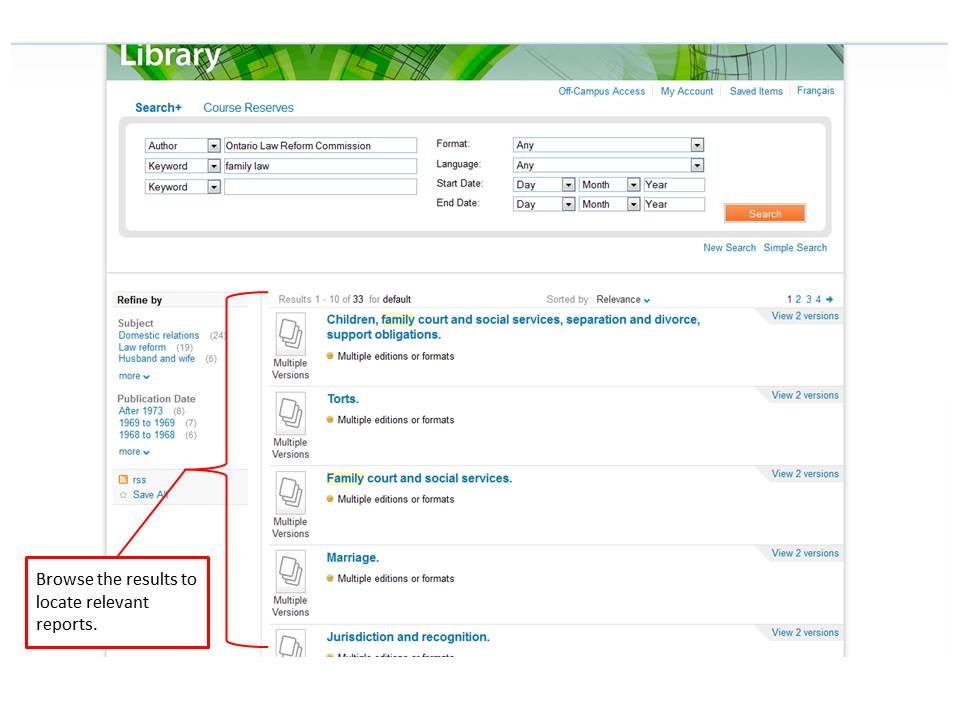960x720 pixels.
Task: View 2 versions of Marriage
Action: [805, 553]
